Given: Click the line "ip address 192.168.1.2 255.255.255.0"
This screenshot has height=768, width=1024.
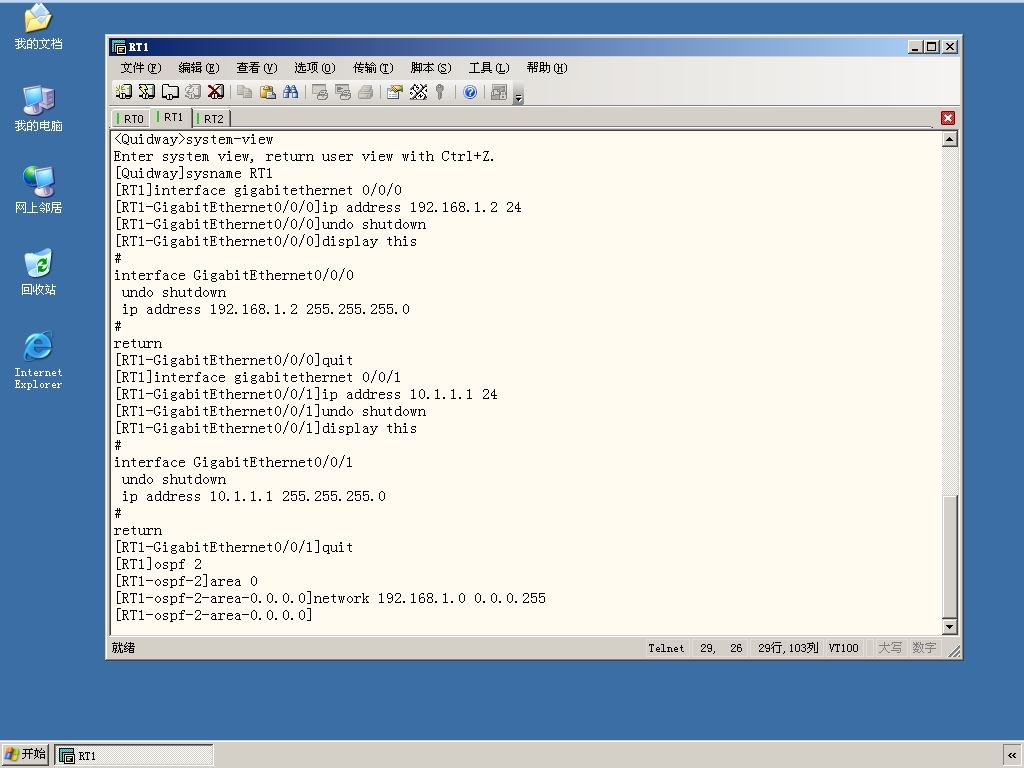Looking at the screenshot, I should click(x=266, y=309).
